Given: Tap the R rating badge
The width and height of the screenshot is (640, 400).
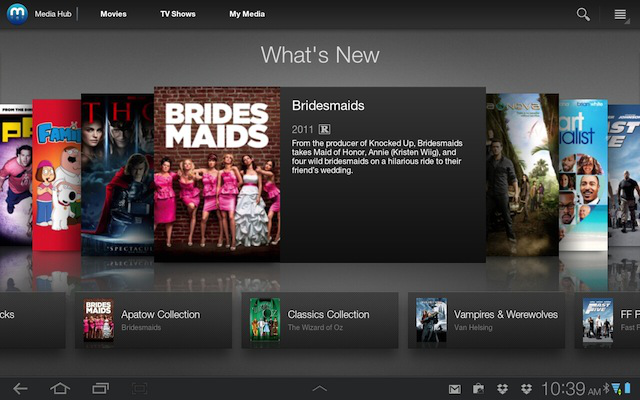Looking at the screenshot, I should point(324,129).
